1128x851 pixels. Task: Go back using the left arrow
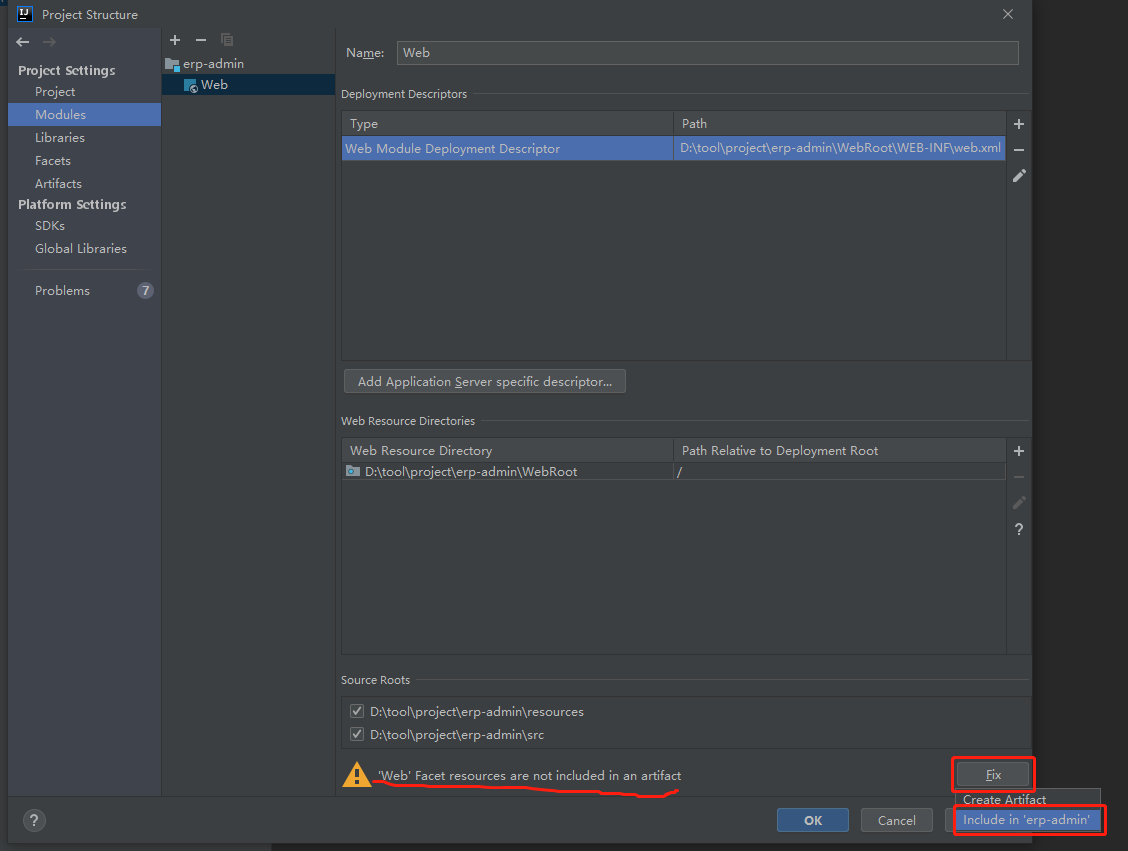pyautogui.click(x=22, y=42)
